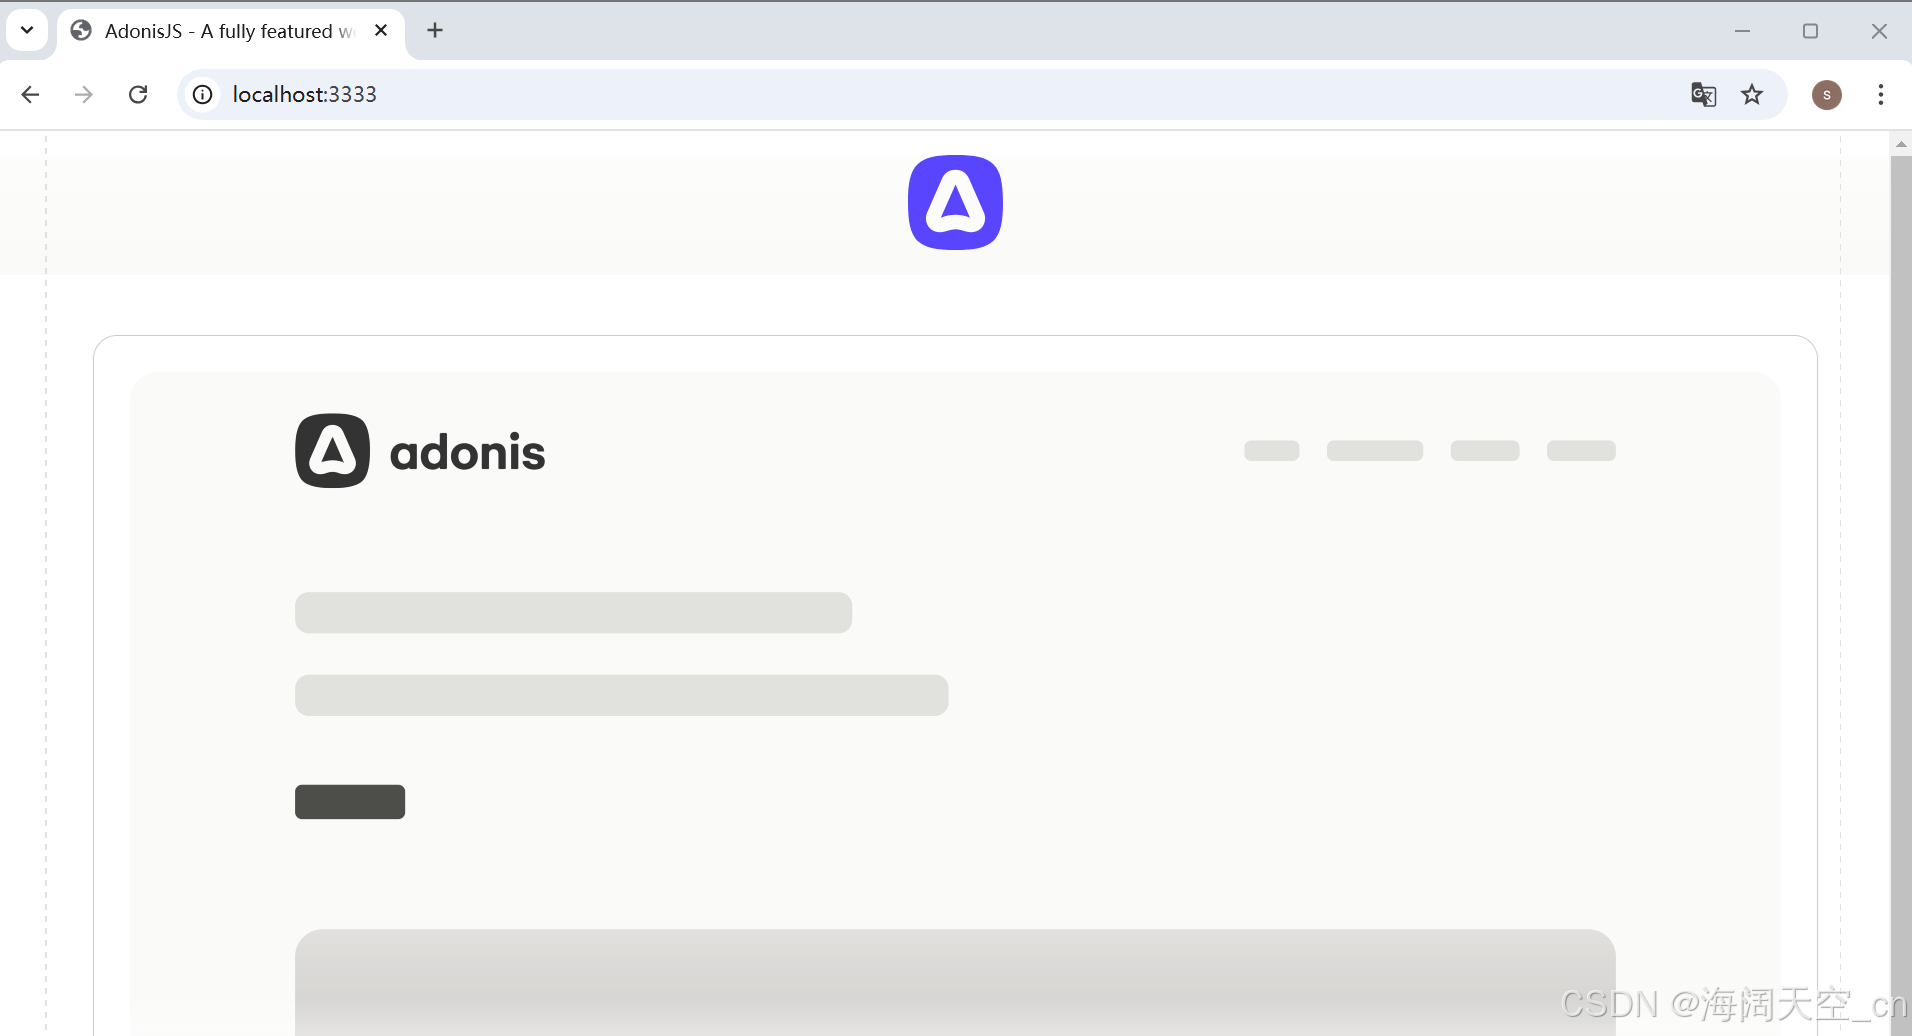
Task: Bookmark this page with the star icon
Action: 1753,94
